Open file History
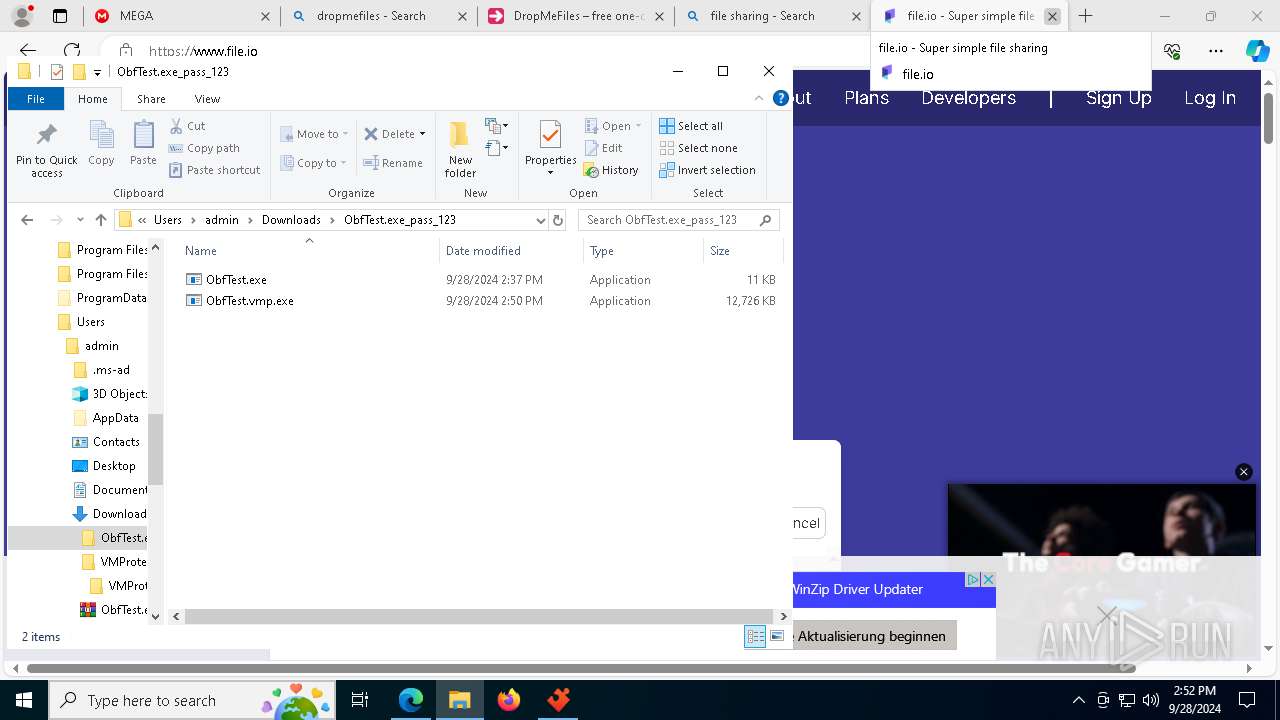 pyautogui.click(x=611, y=170)
